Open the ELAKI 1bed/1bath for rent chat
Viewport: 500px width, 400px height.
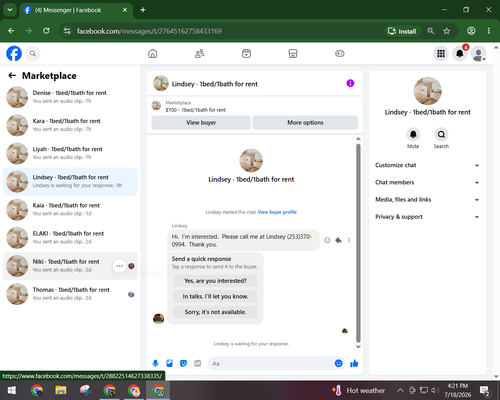70,238
